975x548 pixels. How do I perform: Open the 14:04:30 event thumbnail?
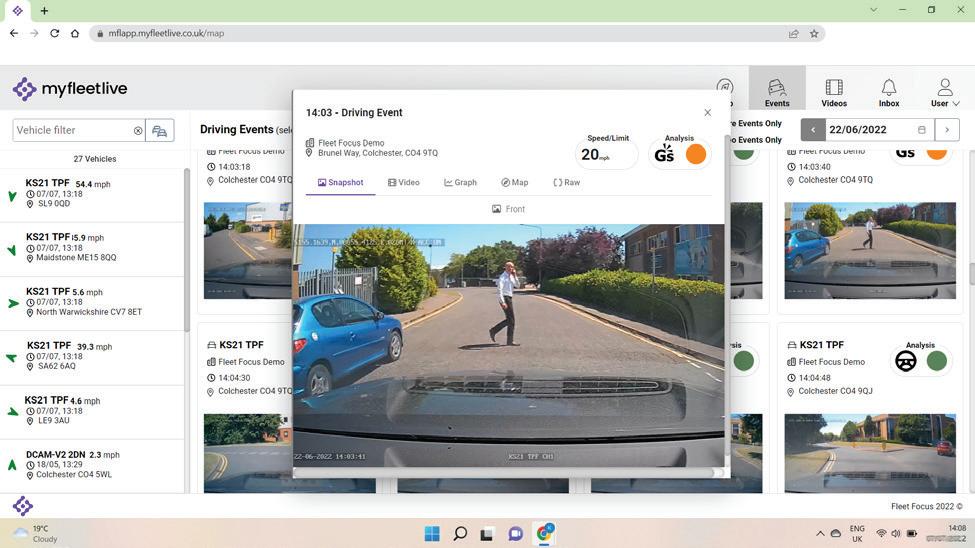pos(248,453)
